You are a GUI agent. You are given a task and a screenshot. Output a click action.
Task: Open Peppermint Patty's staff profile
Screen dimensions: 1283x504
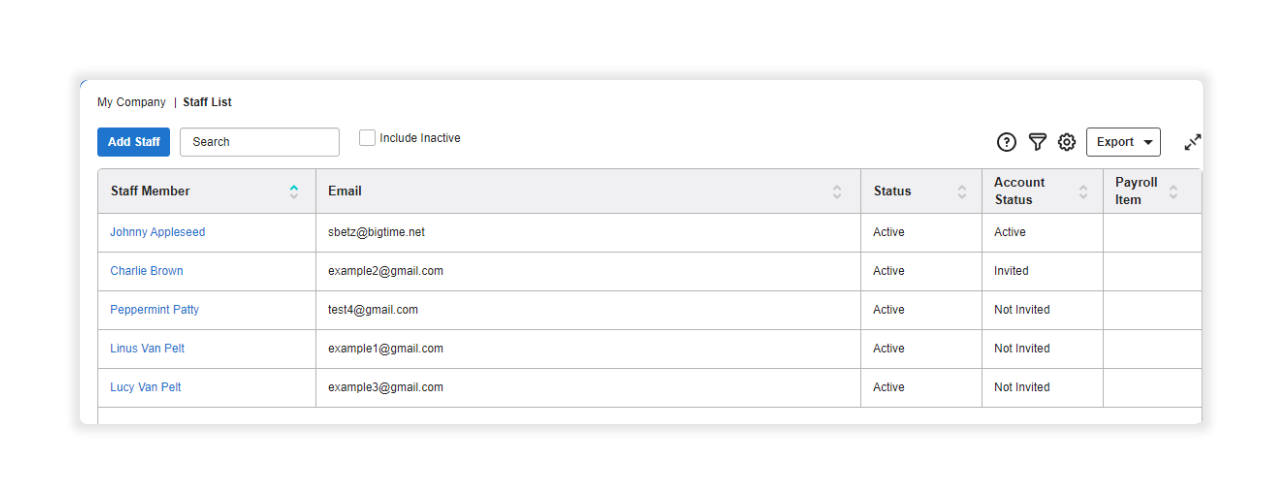point(154,310)
